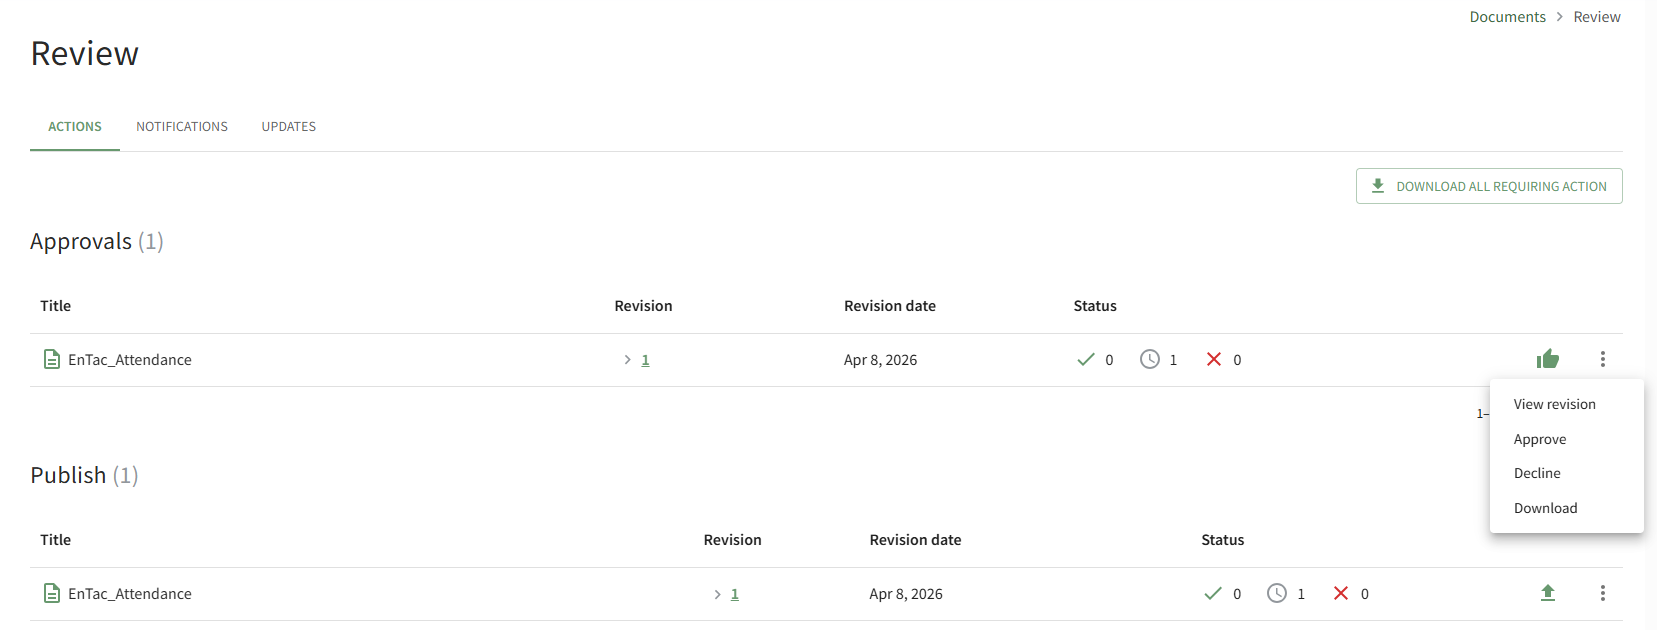The height and width of the screenshot is (630, 1657).
Task: Click the pending clock icon in Publish
Action: coord(1277,593)
